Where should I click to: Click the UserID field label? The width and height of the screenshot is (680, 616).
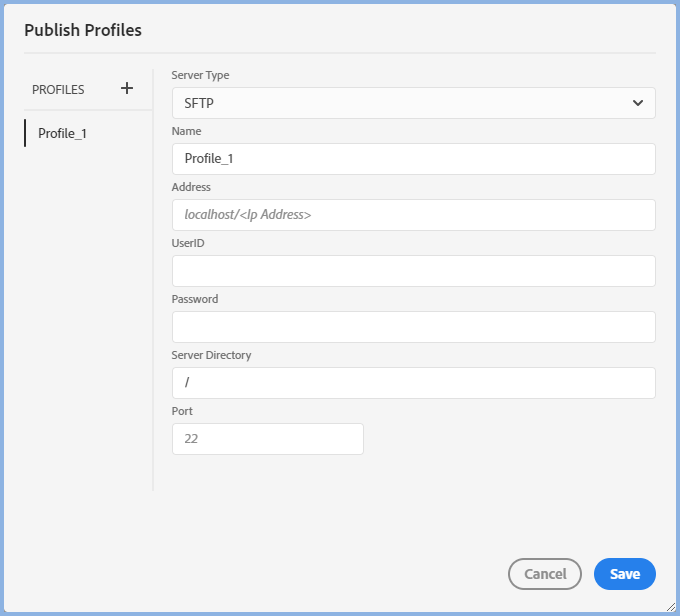tap(188, 243)
